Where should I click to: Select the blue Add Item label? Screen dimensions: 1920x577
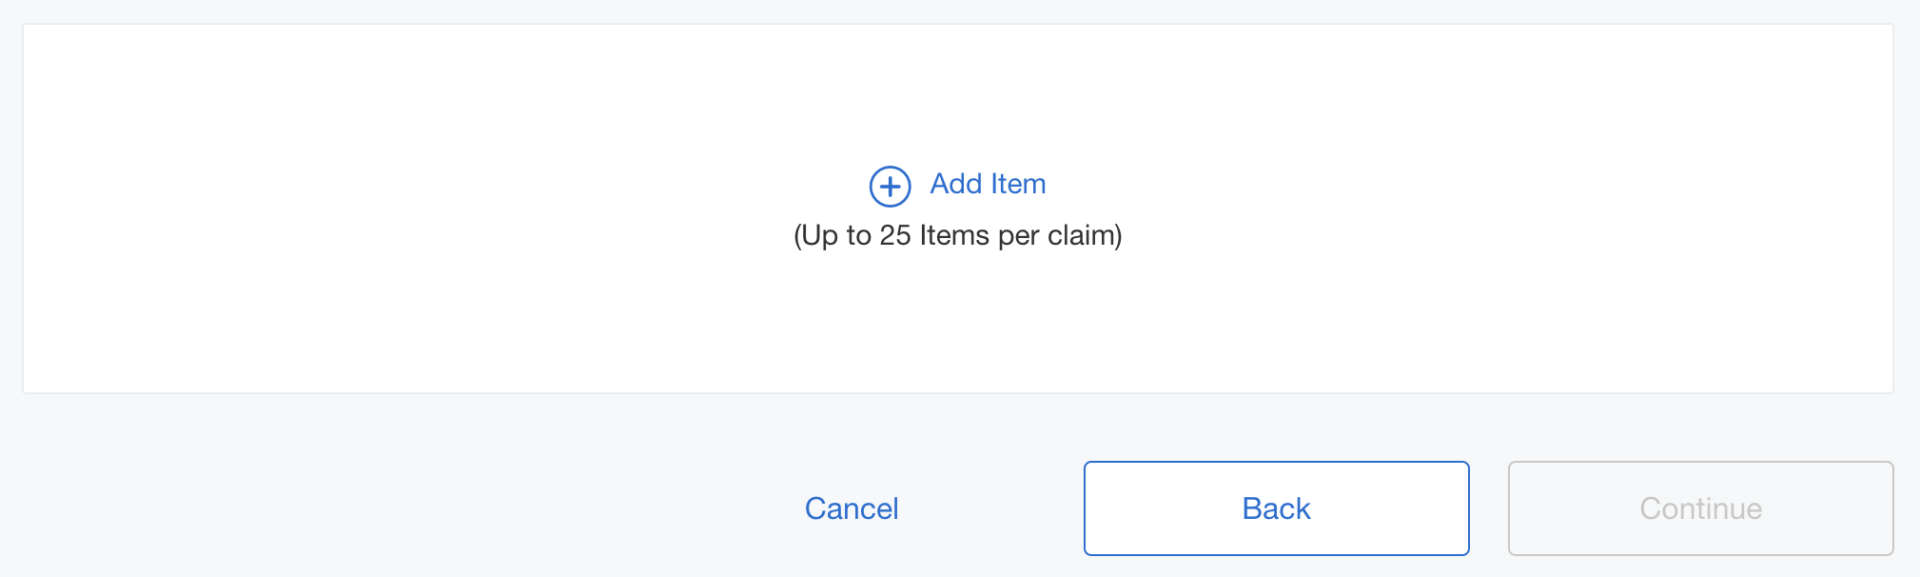(987, 184)
